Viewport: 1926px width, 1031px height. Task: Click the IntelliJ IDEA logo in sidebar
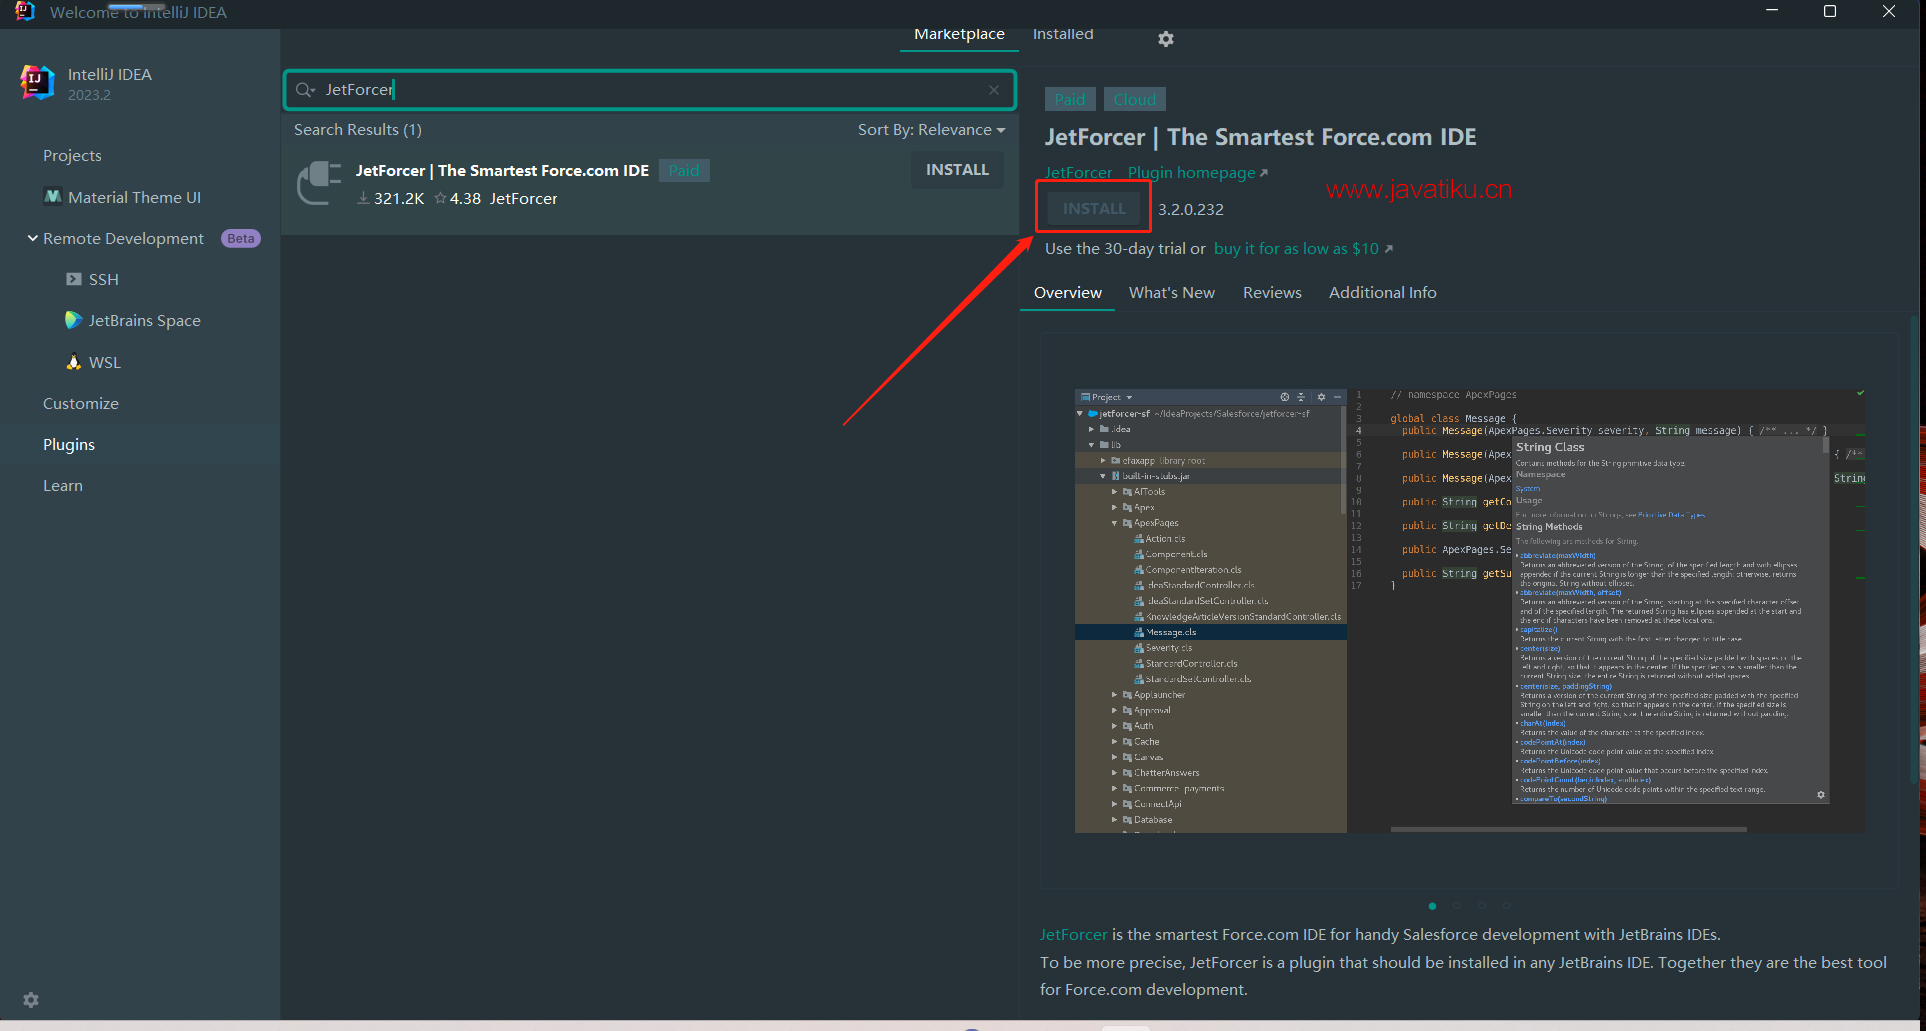tap(38, 82)
